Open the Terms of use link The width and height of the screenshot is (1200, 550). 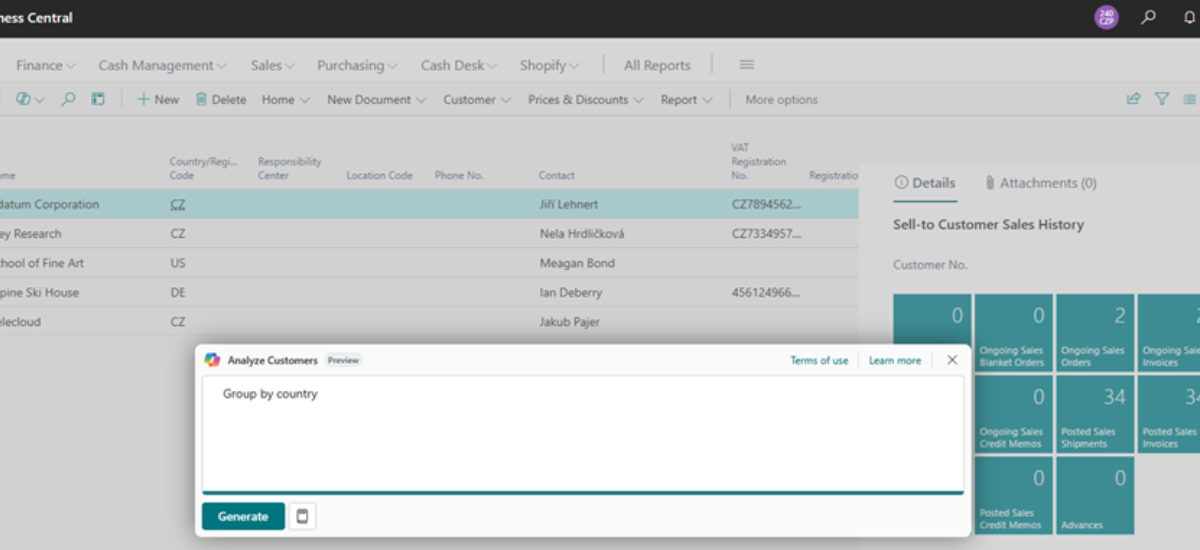[x=819, y=360]
